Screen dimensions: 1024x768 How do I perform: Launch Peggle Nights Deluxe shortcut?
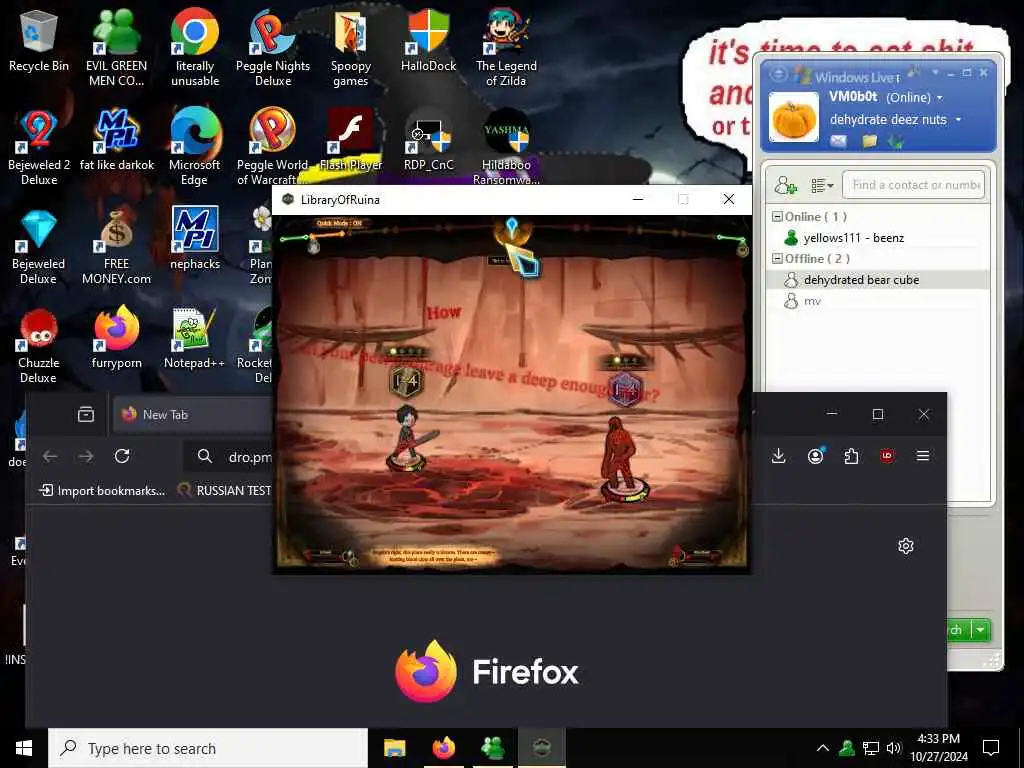point(273,47)
